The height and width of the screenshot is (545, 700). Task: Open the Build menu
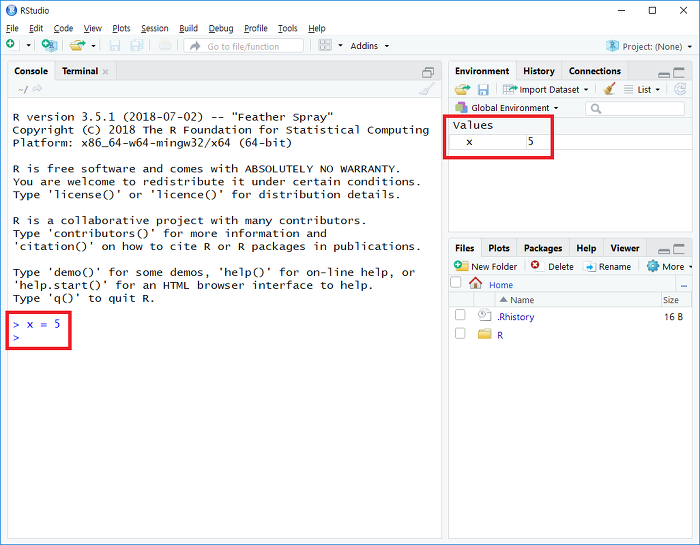coord(188,28)
